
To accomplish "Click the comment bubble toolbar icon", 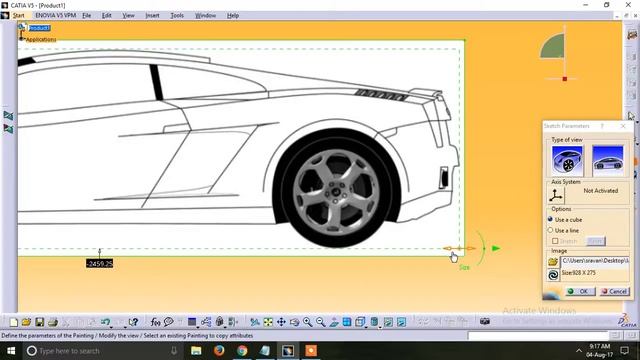I will point(169,322).
